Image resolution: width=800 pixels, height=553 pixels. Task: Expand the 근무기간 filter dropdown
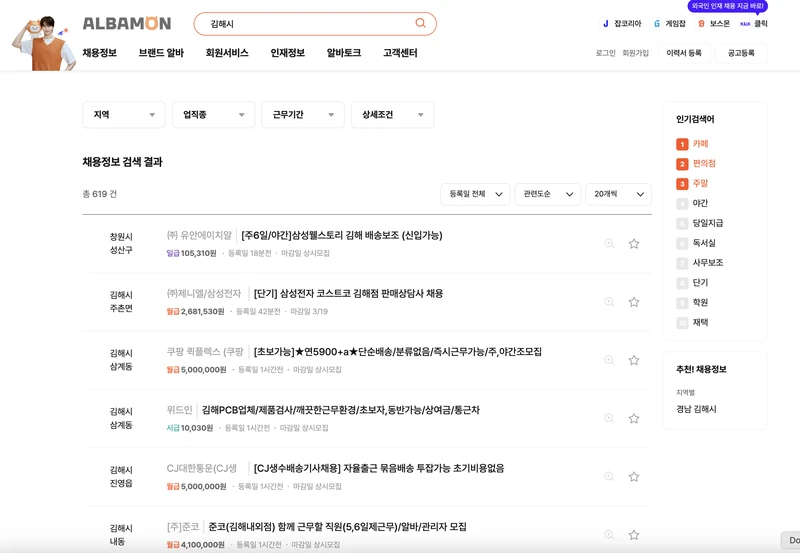point(303,115)
